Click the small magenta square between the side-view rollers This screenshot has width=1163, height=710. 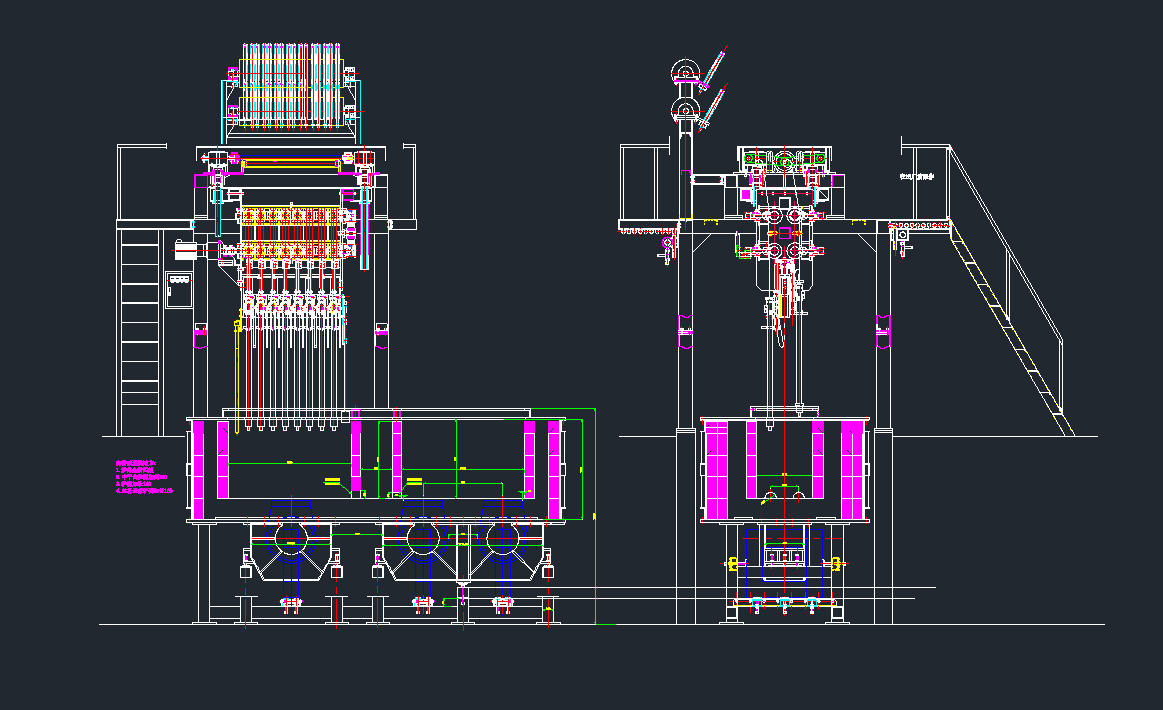point(785,234)
